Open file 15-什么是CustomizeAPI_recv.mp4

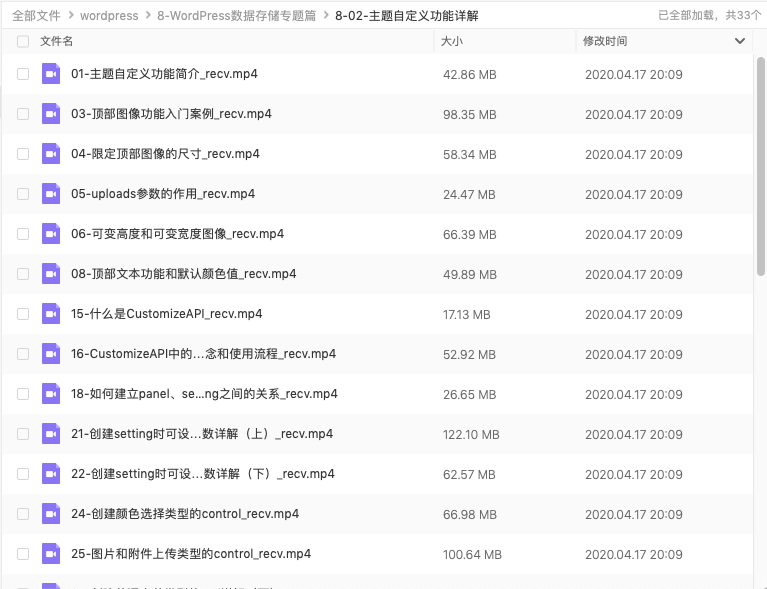click(x=167, y=314)
